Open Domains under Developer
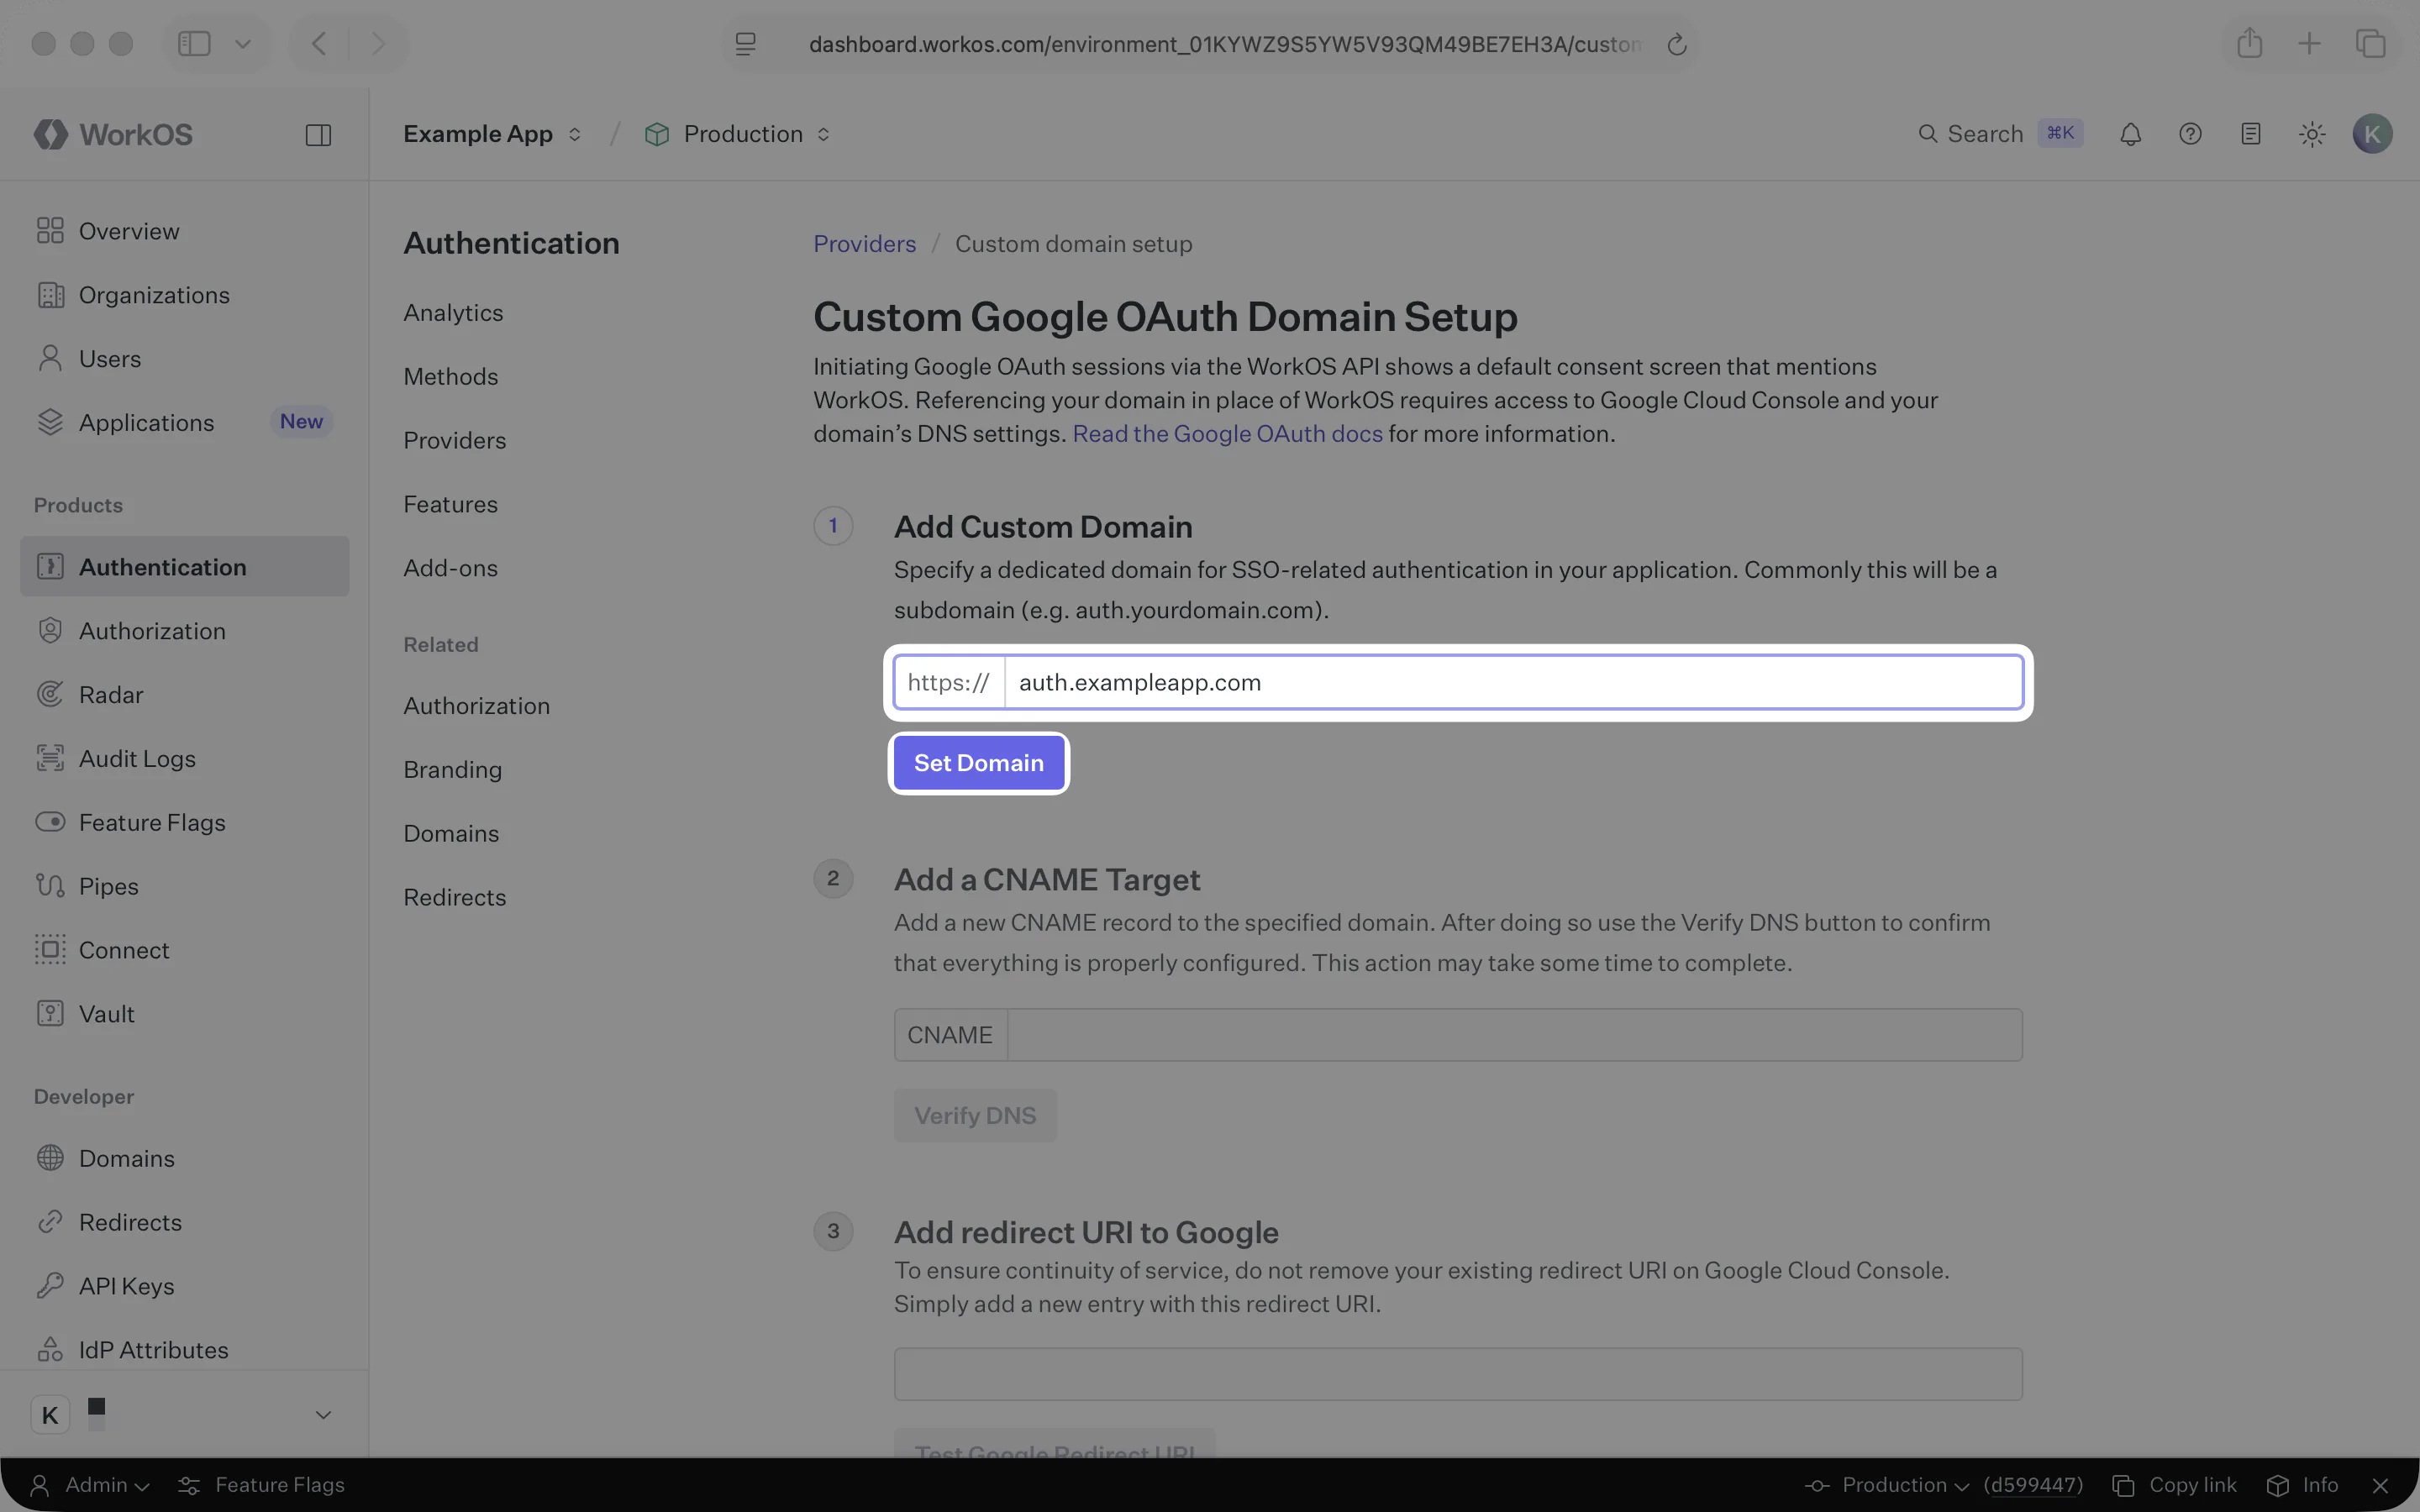 (x=185, y=1158)
